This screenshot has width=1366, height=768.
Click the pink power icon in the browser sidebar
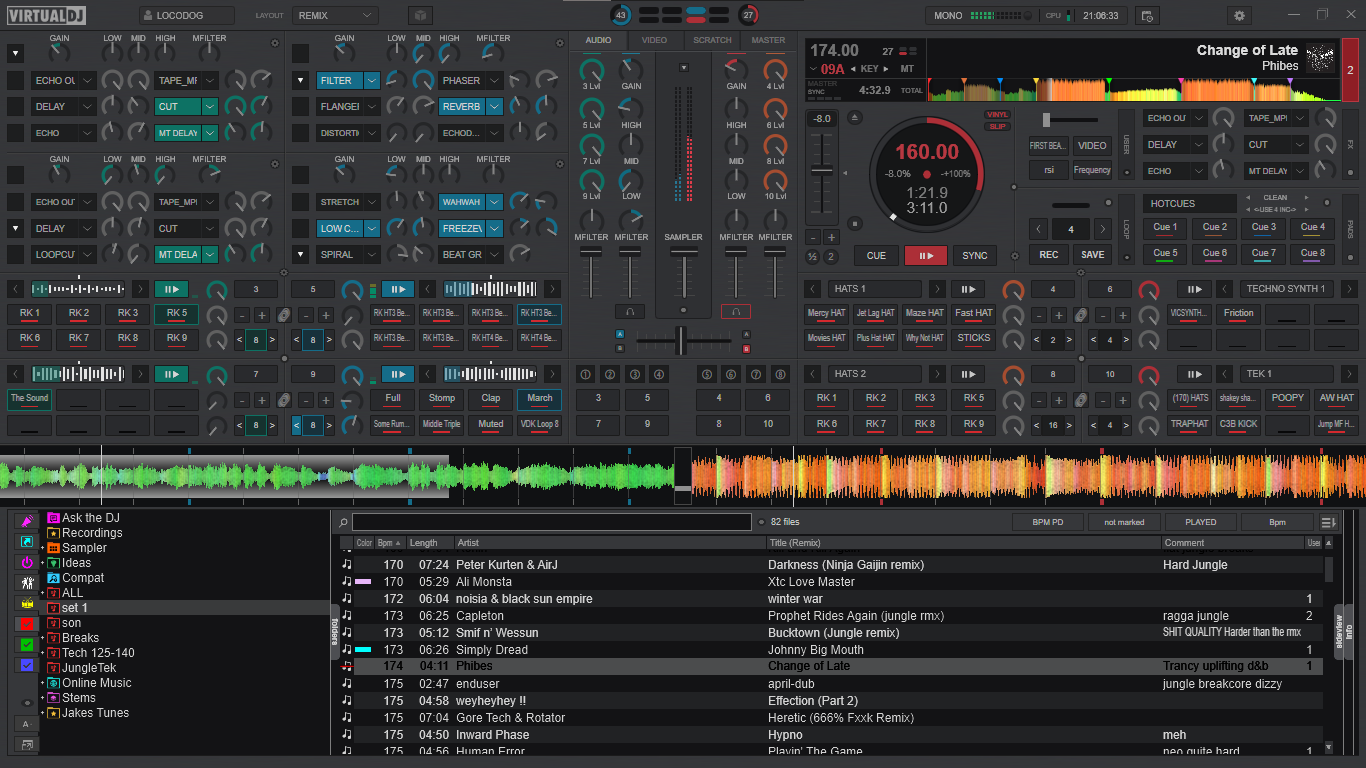pos(27,563)
